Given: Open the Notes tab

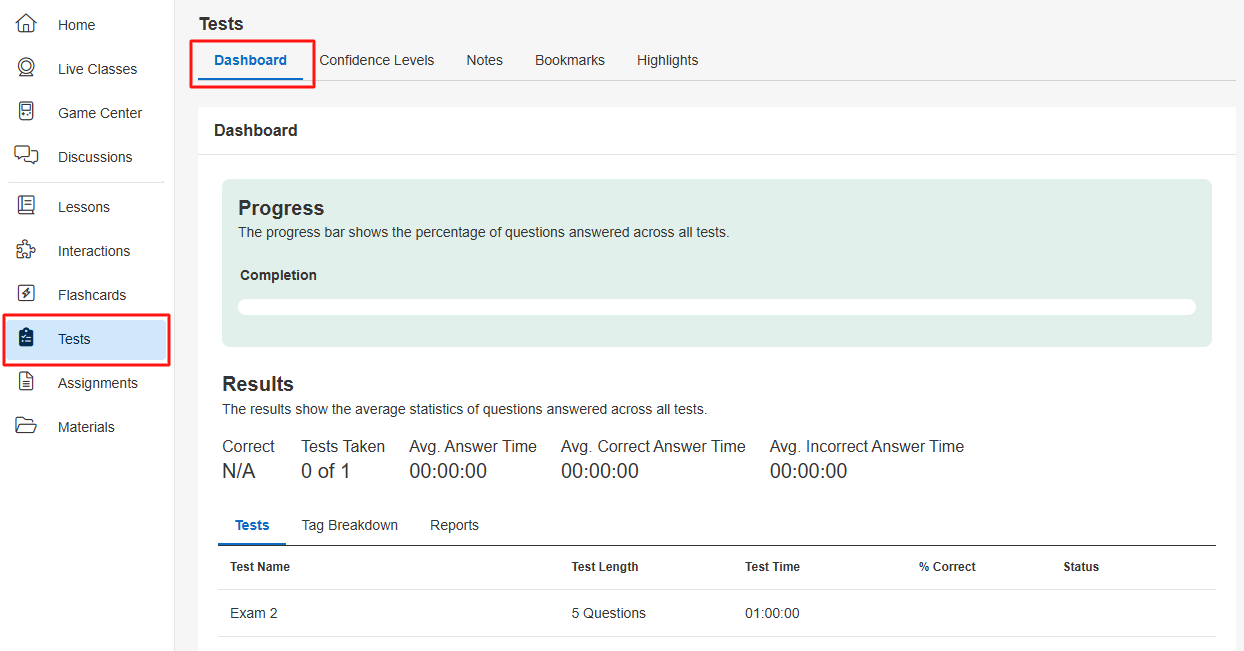Looking at the screenshot, I should pos(484,60).
